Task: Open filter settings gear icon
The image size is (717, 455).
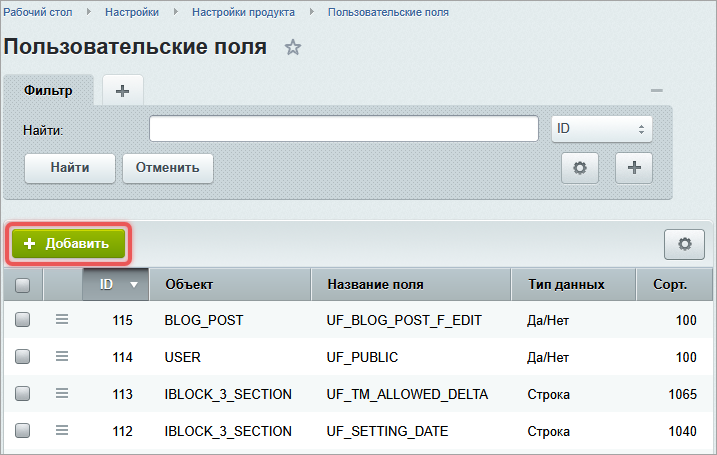Action: [578, 168]
